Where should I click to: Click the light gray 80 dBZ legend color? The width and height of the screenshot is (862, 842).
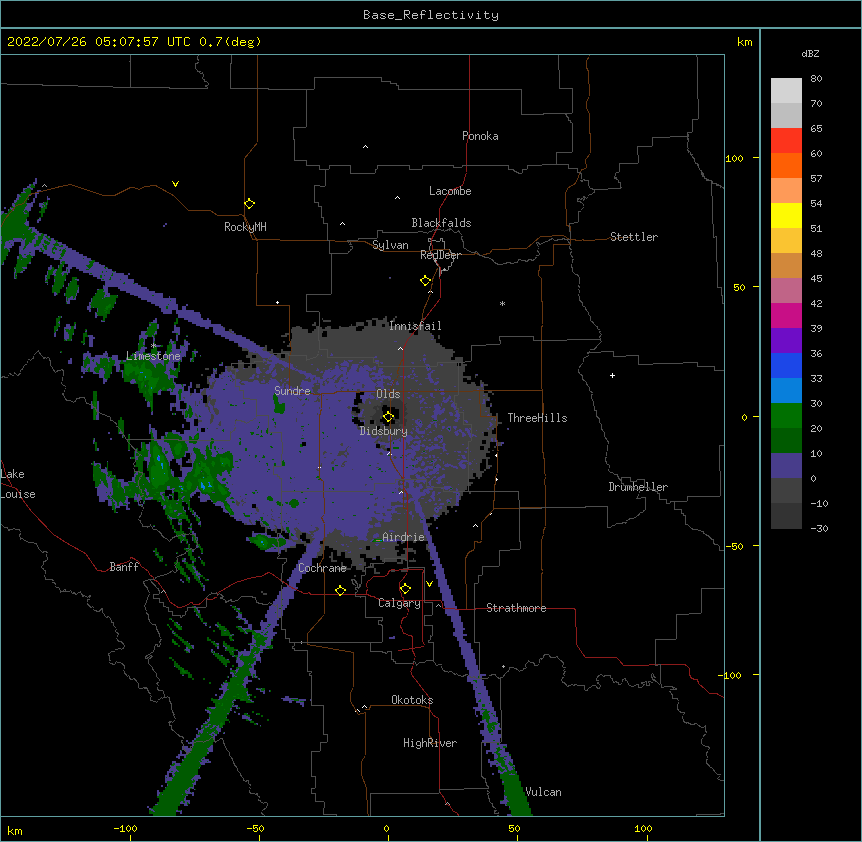click(786, 91)
